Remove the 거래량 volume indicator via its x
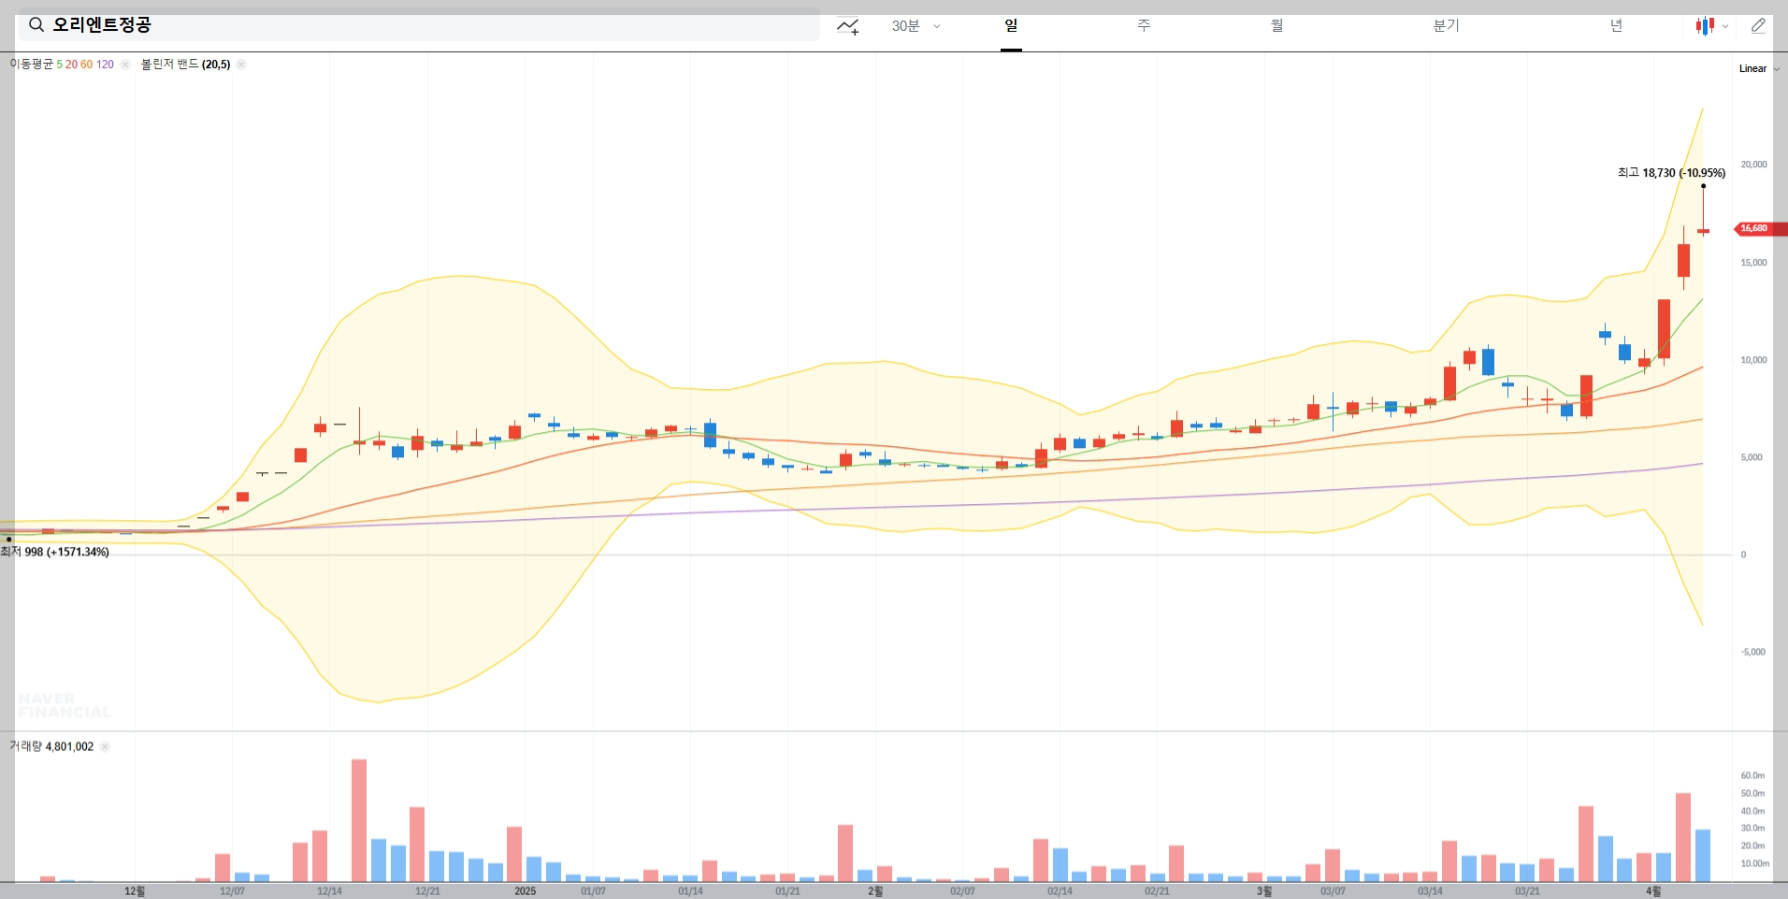 click(x=105, y=746)
